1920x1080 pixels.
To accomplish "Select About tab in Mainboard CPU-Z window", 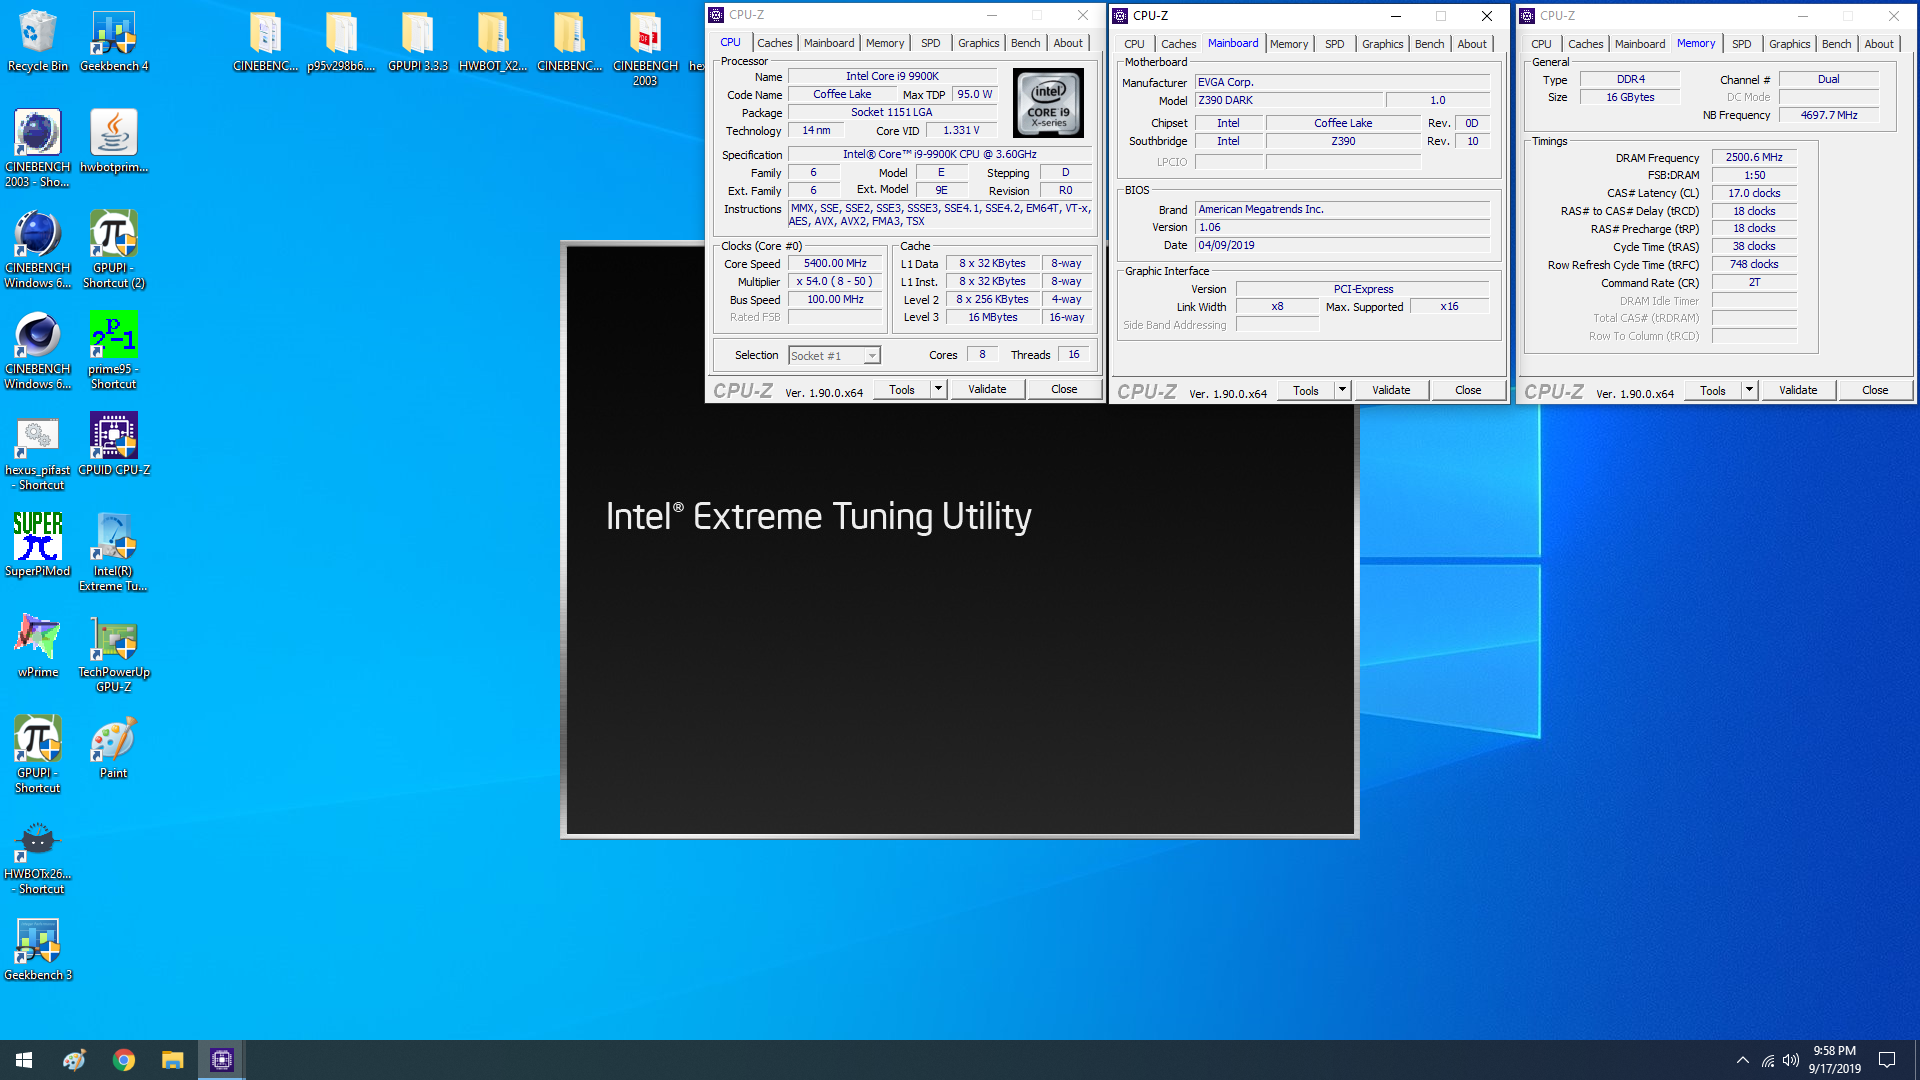I will pos(1471,44).
